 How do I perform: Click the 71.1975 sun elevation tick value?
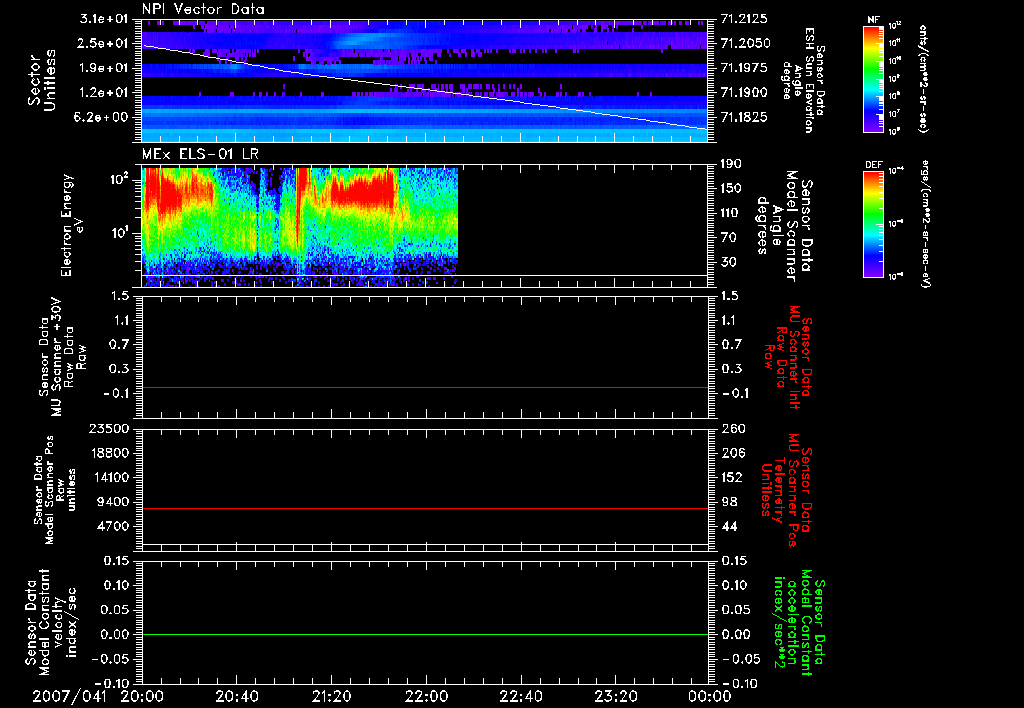click(x=744, y=68)
